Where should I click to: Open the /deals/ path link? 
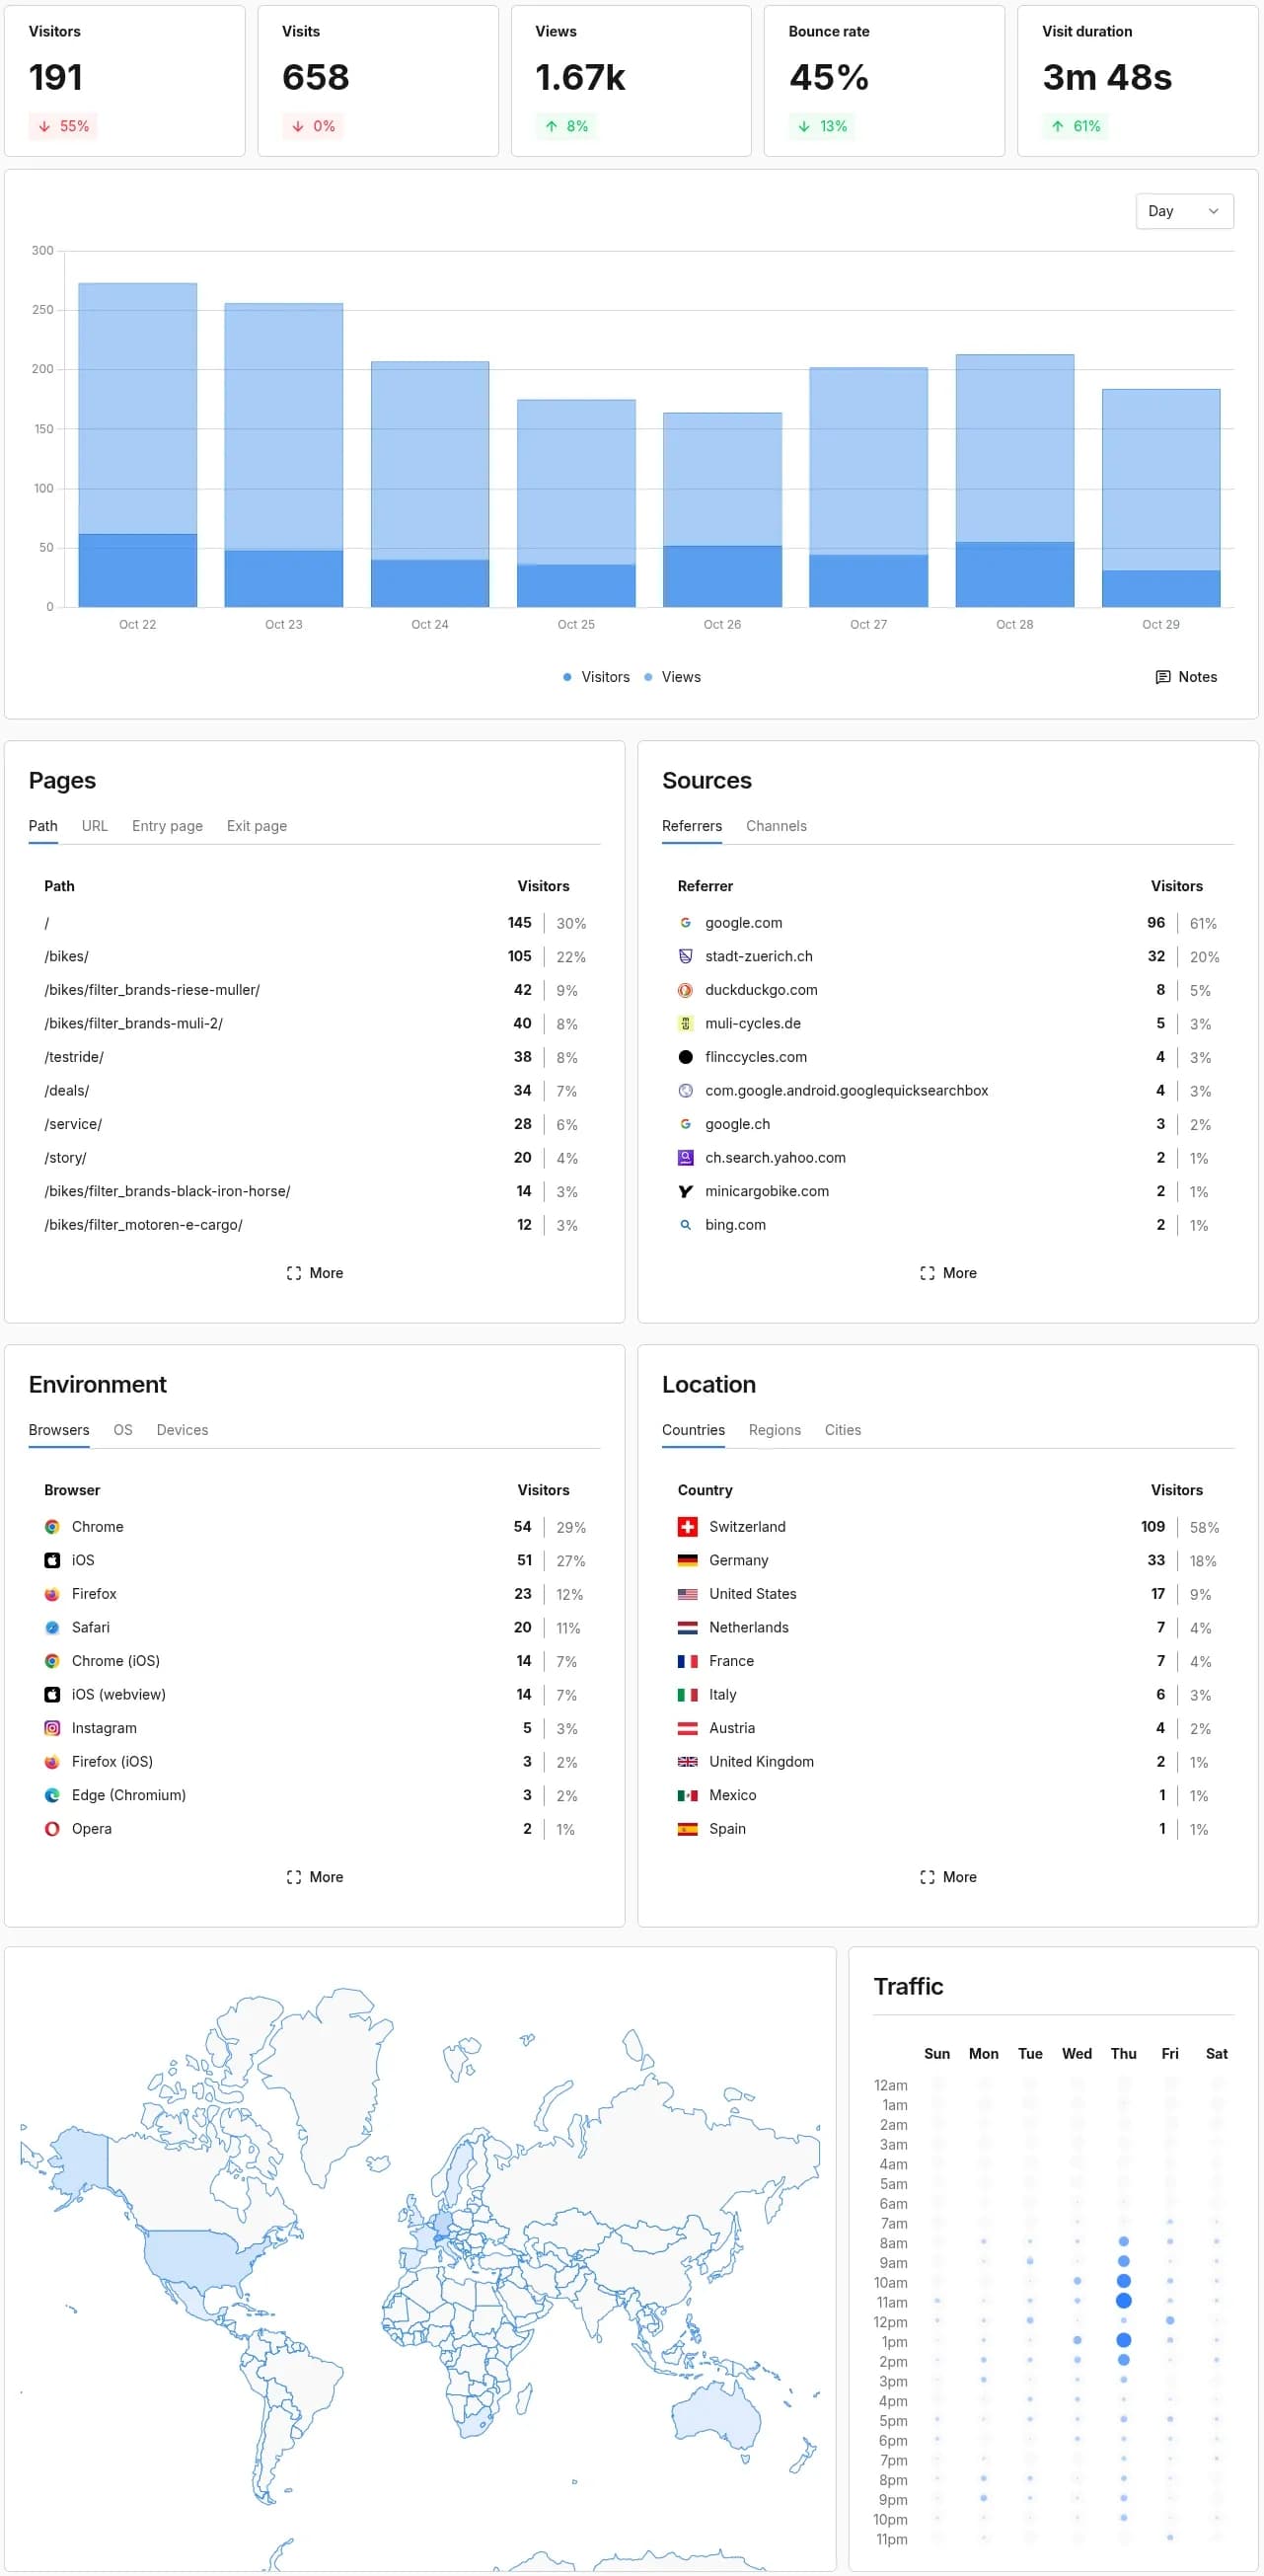coord(66,1090)
